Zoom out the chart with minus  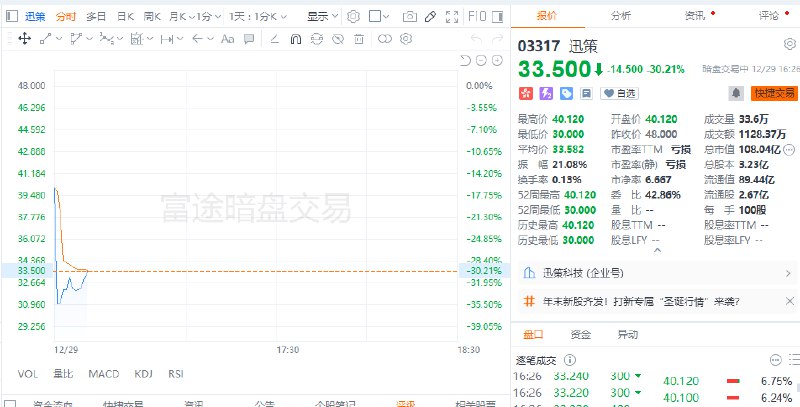[481, 61]
